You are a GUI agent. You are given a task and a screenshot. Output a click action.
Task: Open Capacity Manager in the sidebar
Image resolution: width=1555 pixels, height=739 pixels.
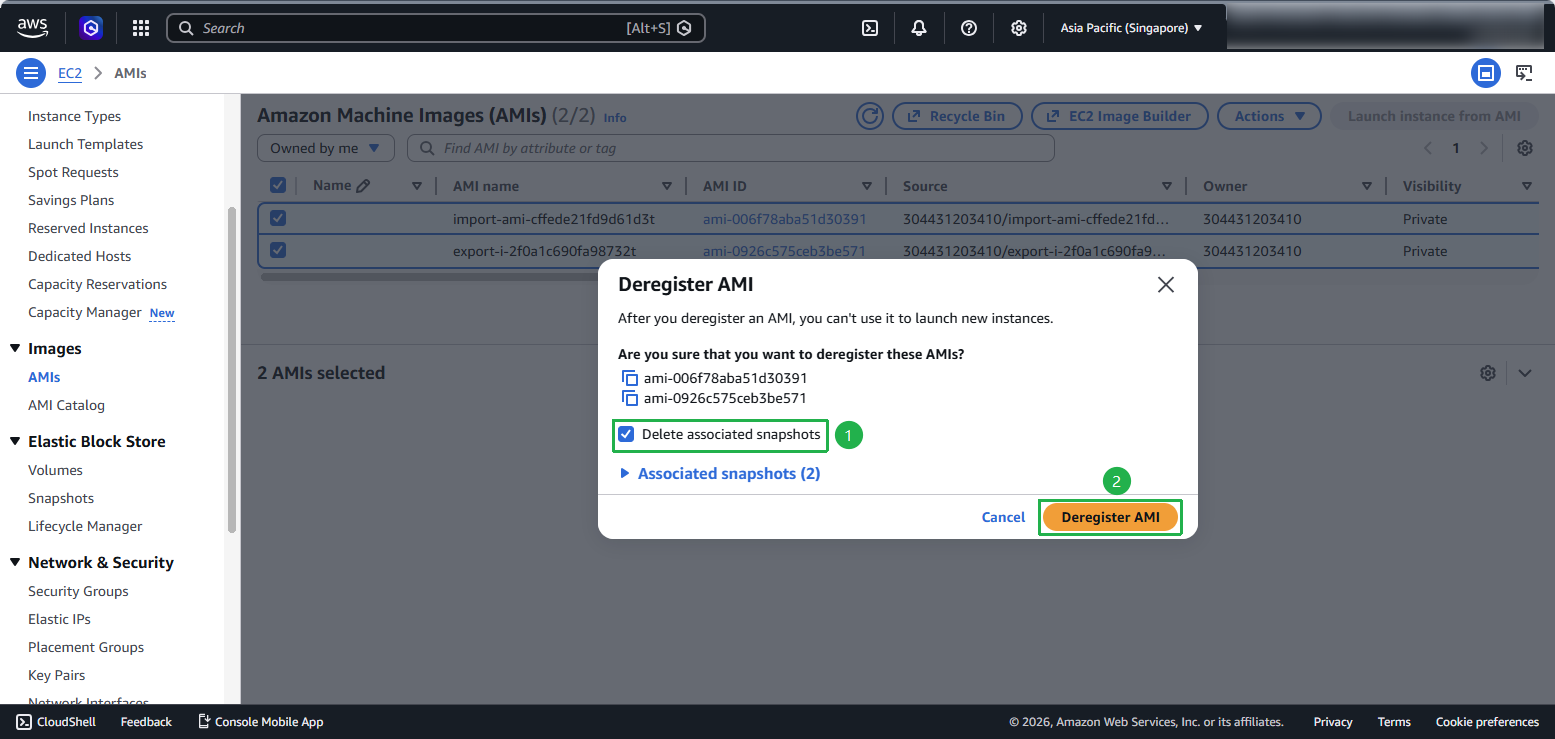[x=85, y=312]
